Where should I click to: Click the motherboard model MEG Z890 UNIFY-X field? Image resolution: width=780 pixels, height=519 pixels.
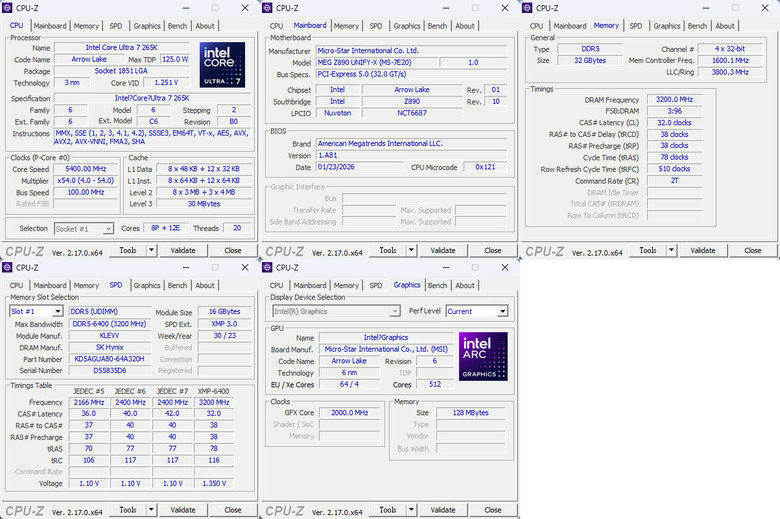377,63
